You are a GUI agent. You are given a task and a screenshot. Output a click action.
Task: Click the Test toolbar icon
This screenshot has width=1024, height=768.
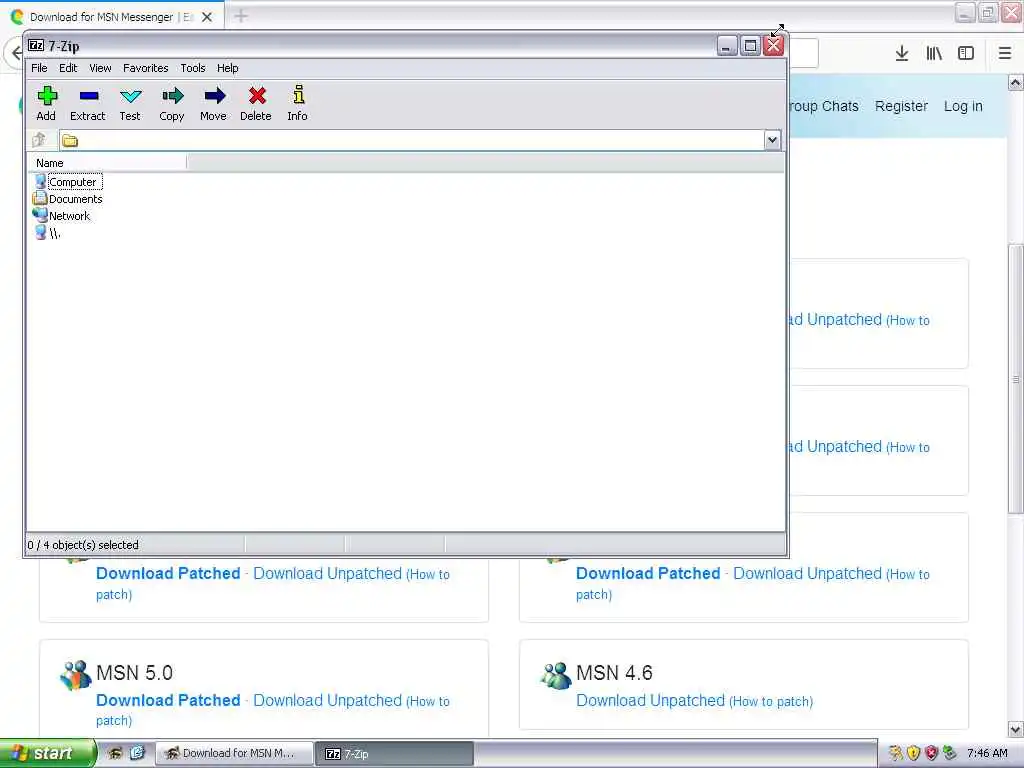[x=130, y=103]
